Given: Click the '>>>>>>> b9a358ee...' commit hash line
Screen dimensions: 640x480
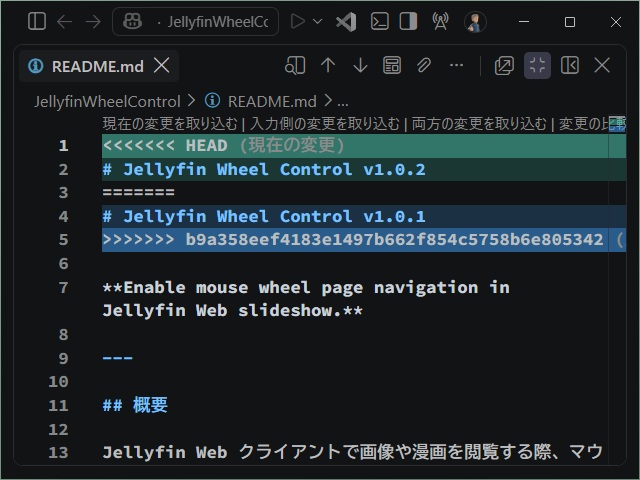Looking at the screenshot, I should tap(364, 240).
